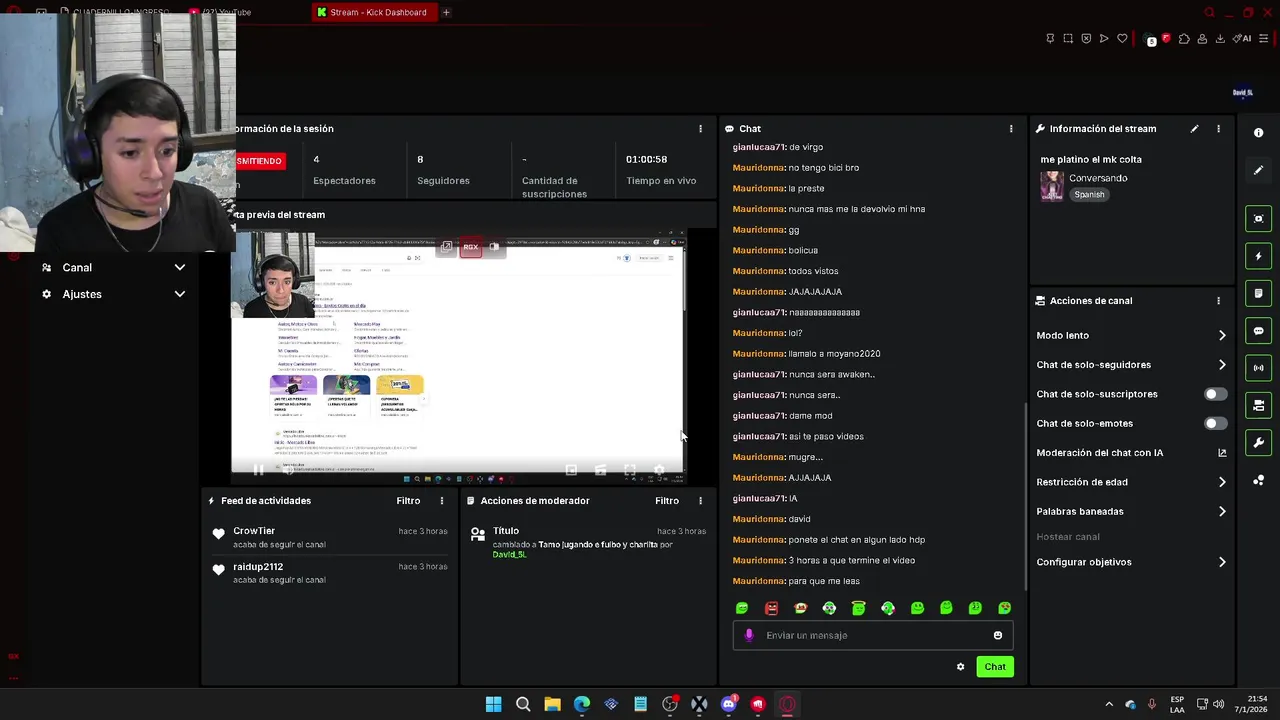This screenshot has width=1280, height=720.
Task: Click the heart bookmark icon in browser toolbar
Action: pyautogui.click(x=1122, y=39)
